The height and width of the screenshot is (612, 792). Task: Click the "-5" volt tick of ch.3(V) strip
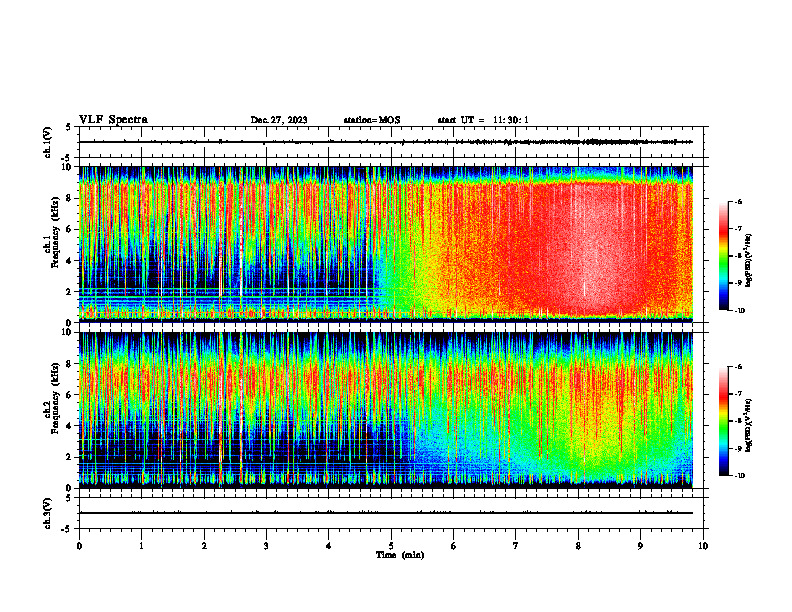[x=65, y=529]
